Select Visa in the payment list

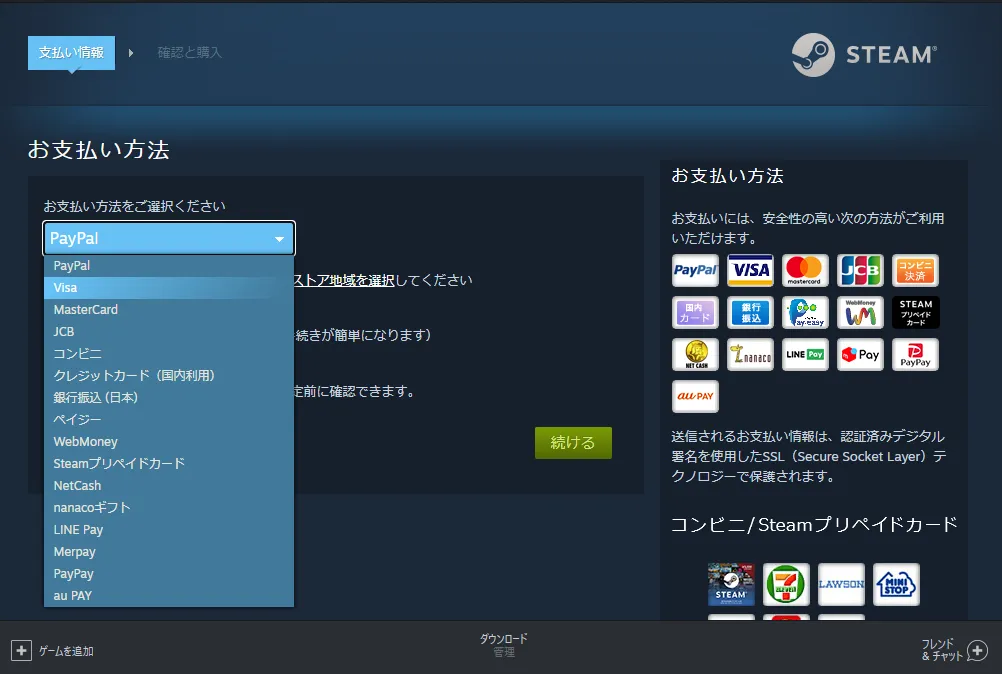(x=169, y=287)
